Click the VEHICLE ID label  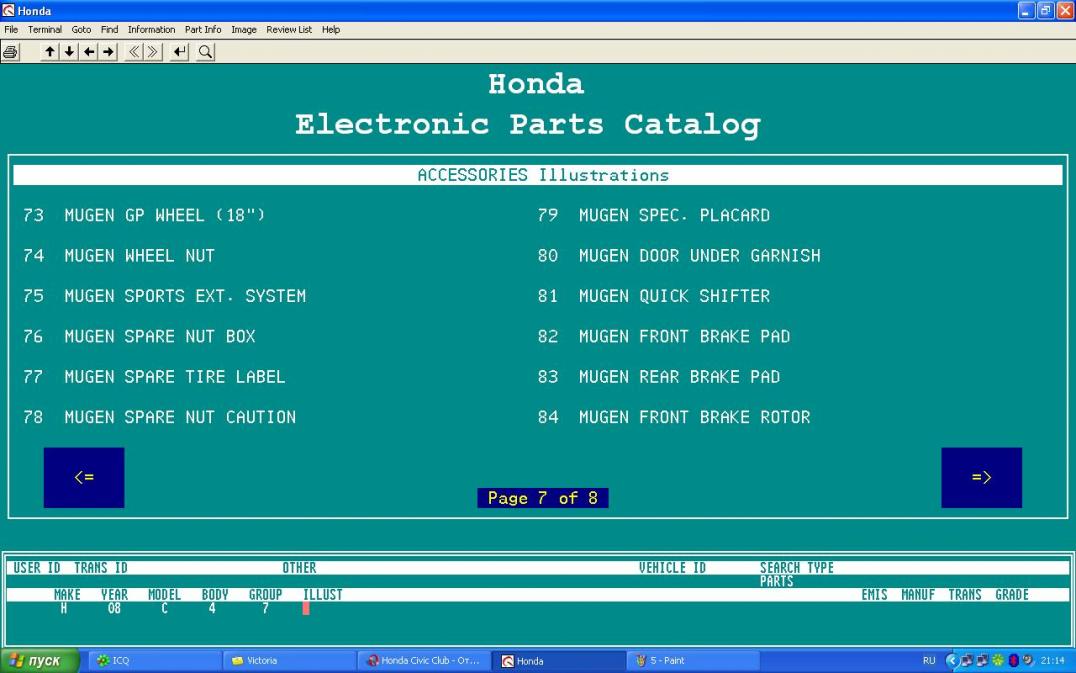pyautogui.click(x=672, y=568)
